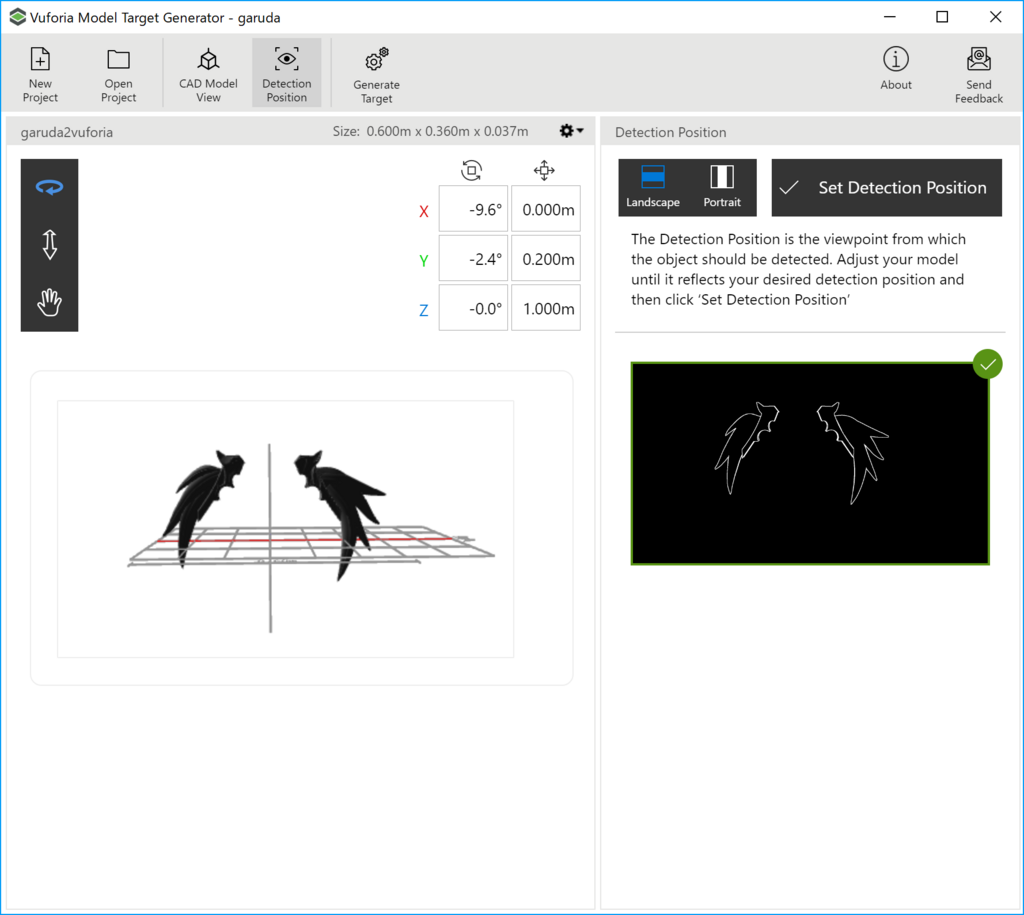Edit X translation field 0.000m
The width and height of the screenshot is (1024, 915).
click(x=546, y=209)
